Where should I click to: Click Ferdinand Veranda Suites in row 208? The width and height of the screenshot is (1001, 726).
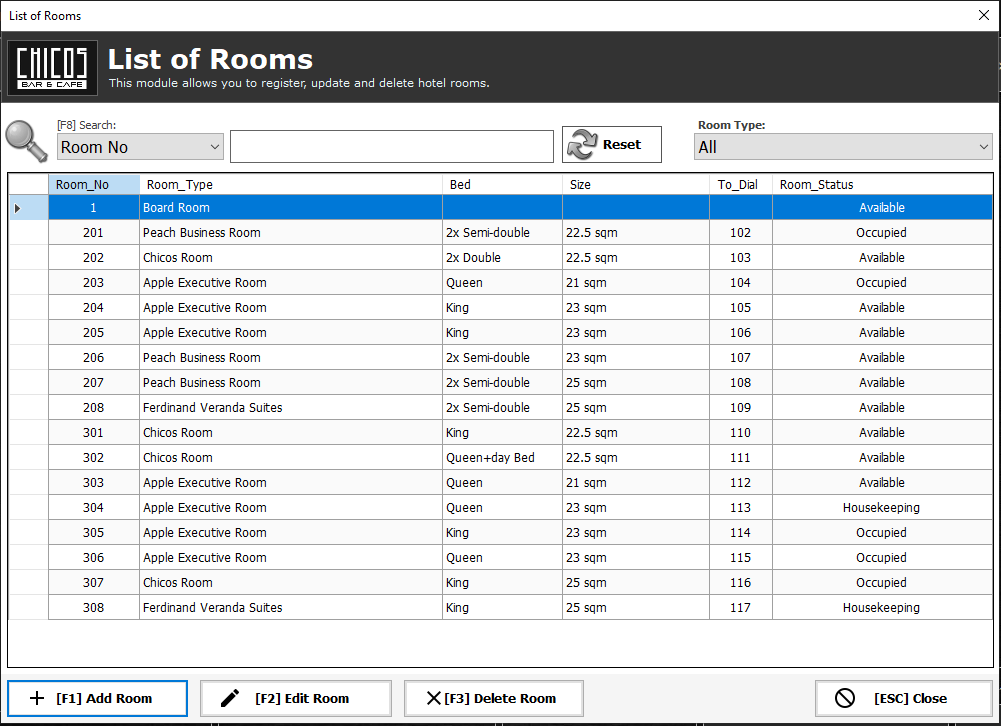click(x=290, y=407)
